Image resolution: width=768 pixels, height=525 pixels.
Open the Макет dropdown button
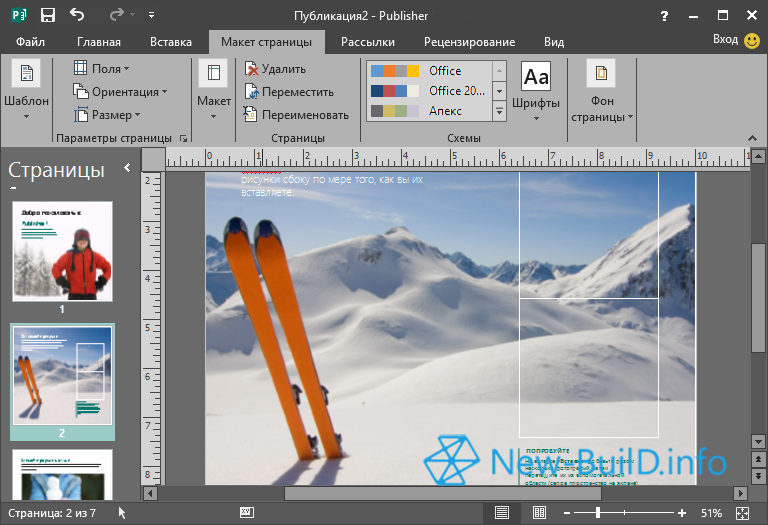[214, 90]
